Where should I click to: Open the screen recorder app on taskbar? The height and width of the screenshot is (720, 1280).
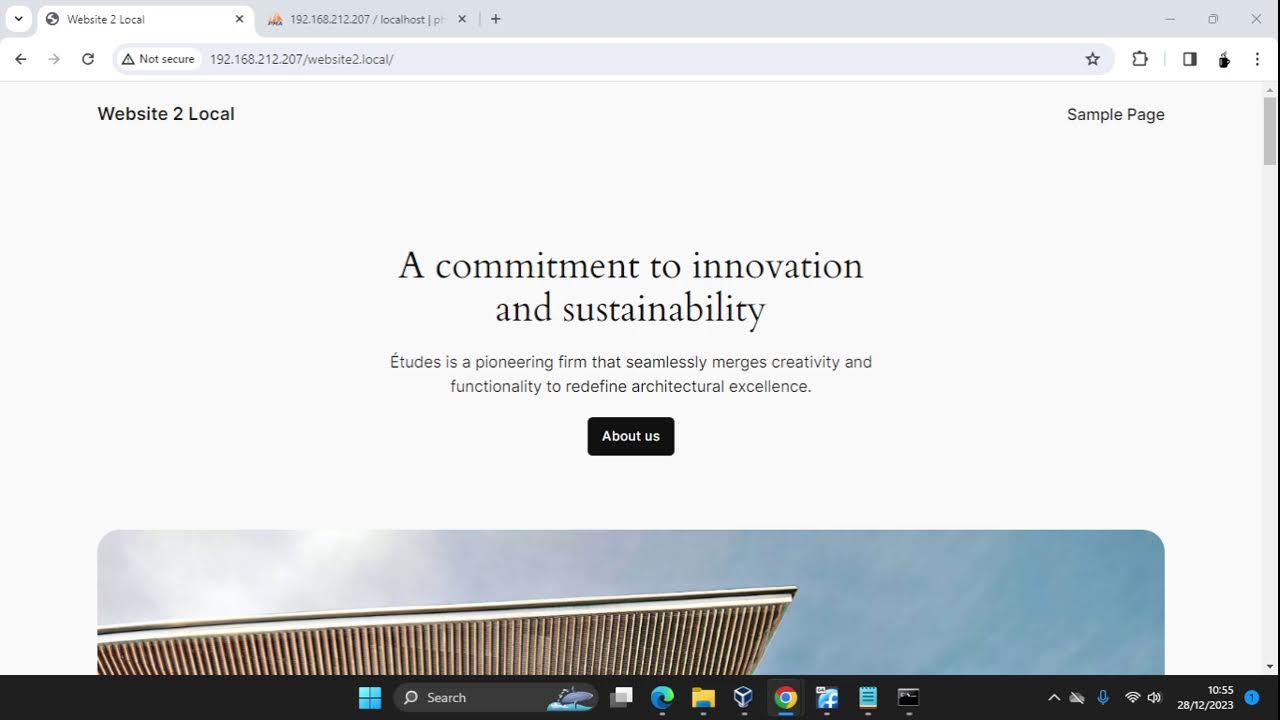click(x=827, y=697)
